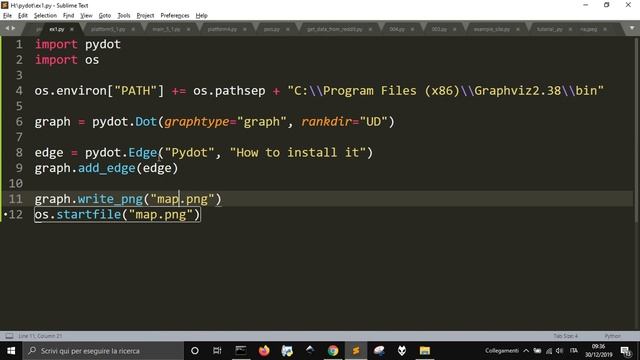Click the Line 11, Column 21 status
This screenshot has height=360, width=640.
point(40,336)
